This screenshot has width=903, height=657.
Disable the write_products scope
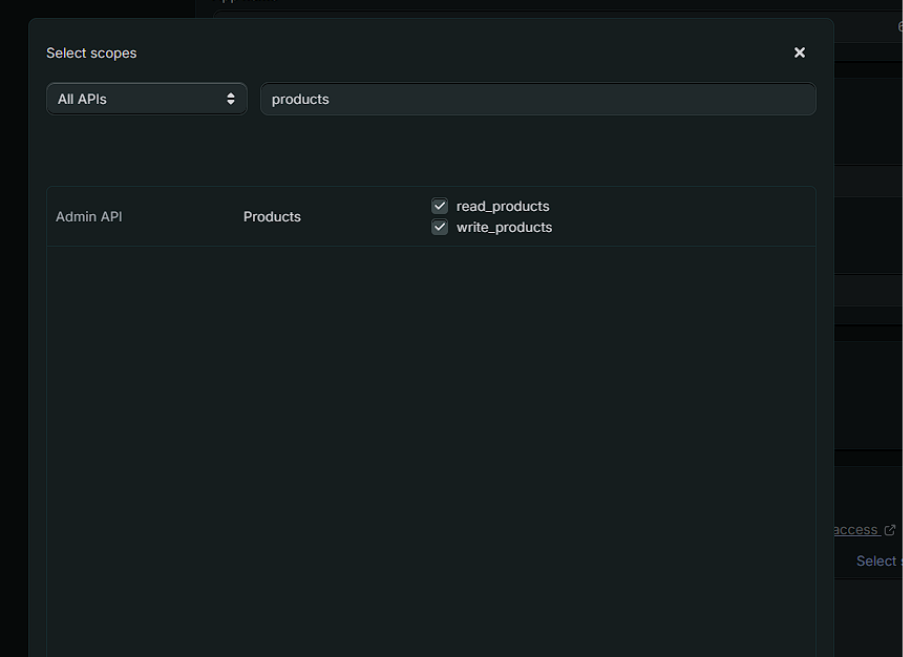(439, 226)
